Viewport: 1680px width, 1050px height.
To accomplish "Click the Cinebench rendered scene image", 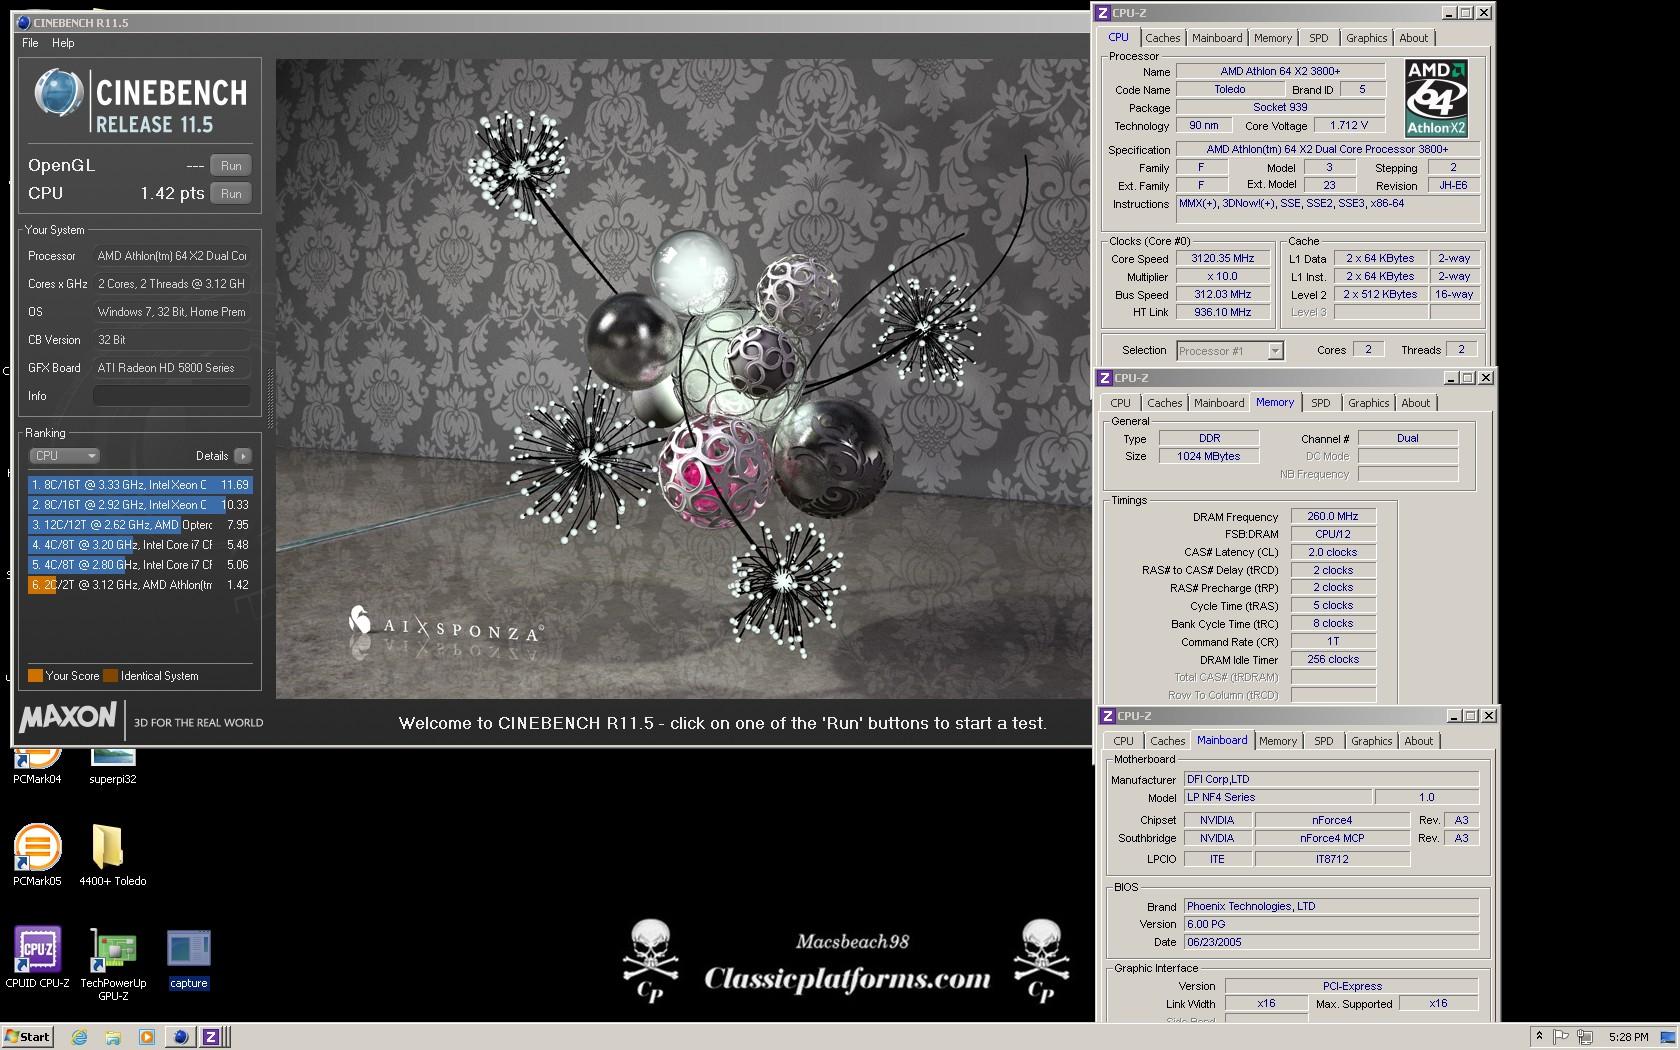I will (683, 378).
